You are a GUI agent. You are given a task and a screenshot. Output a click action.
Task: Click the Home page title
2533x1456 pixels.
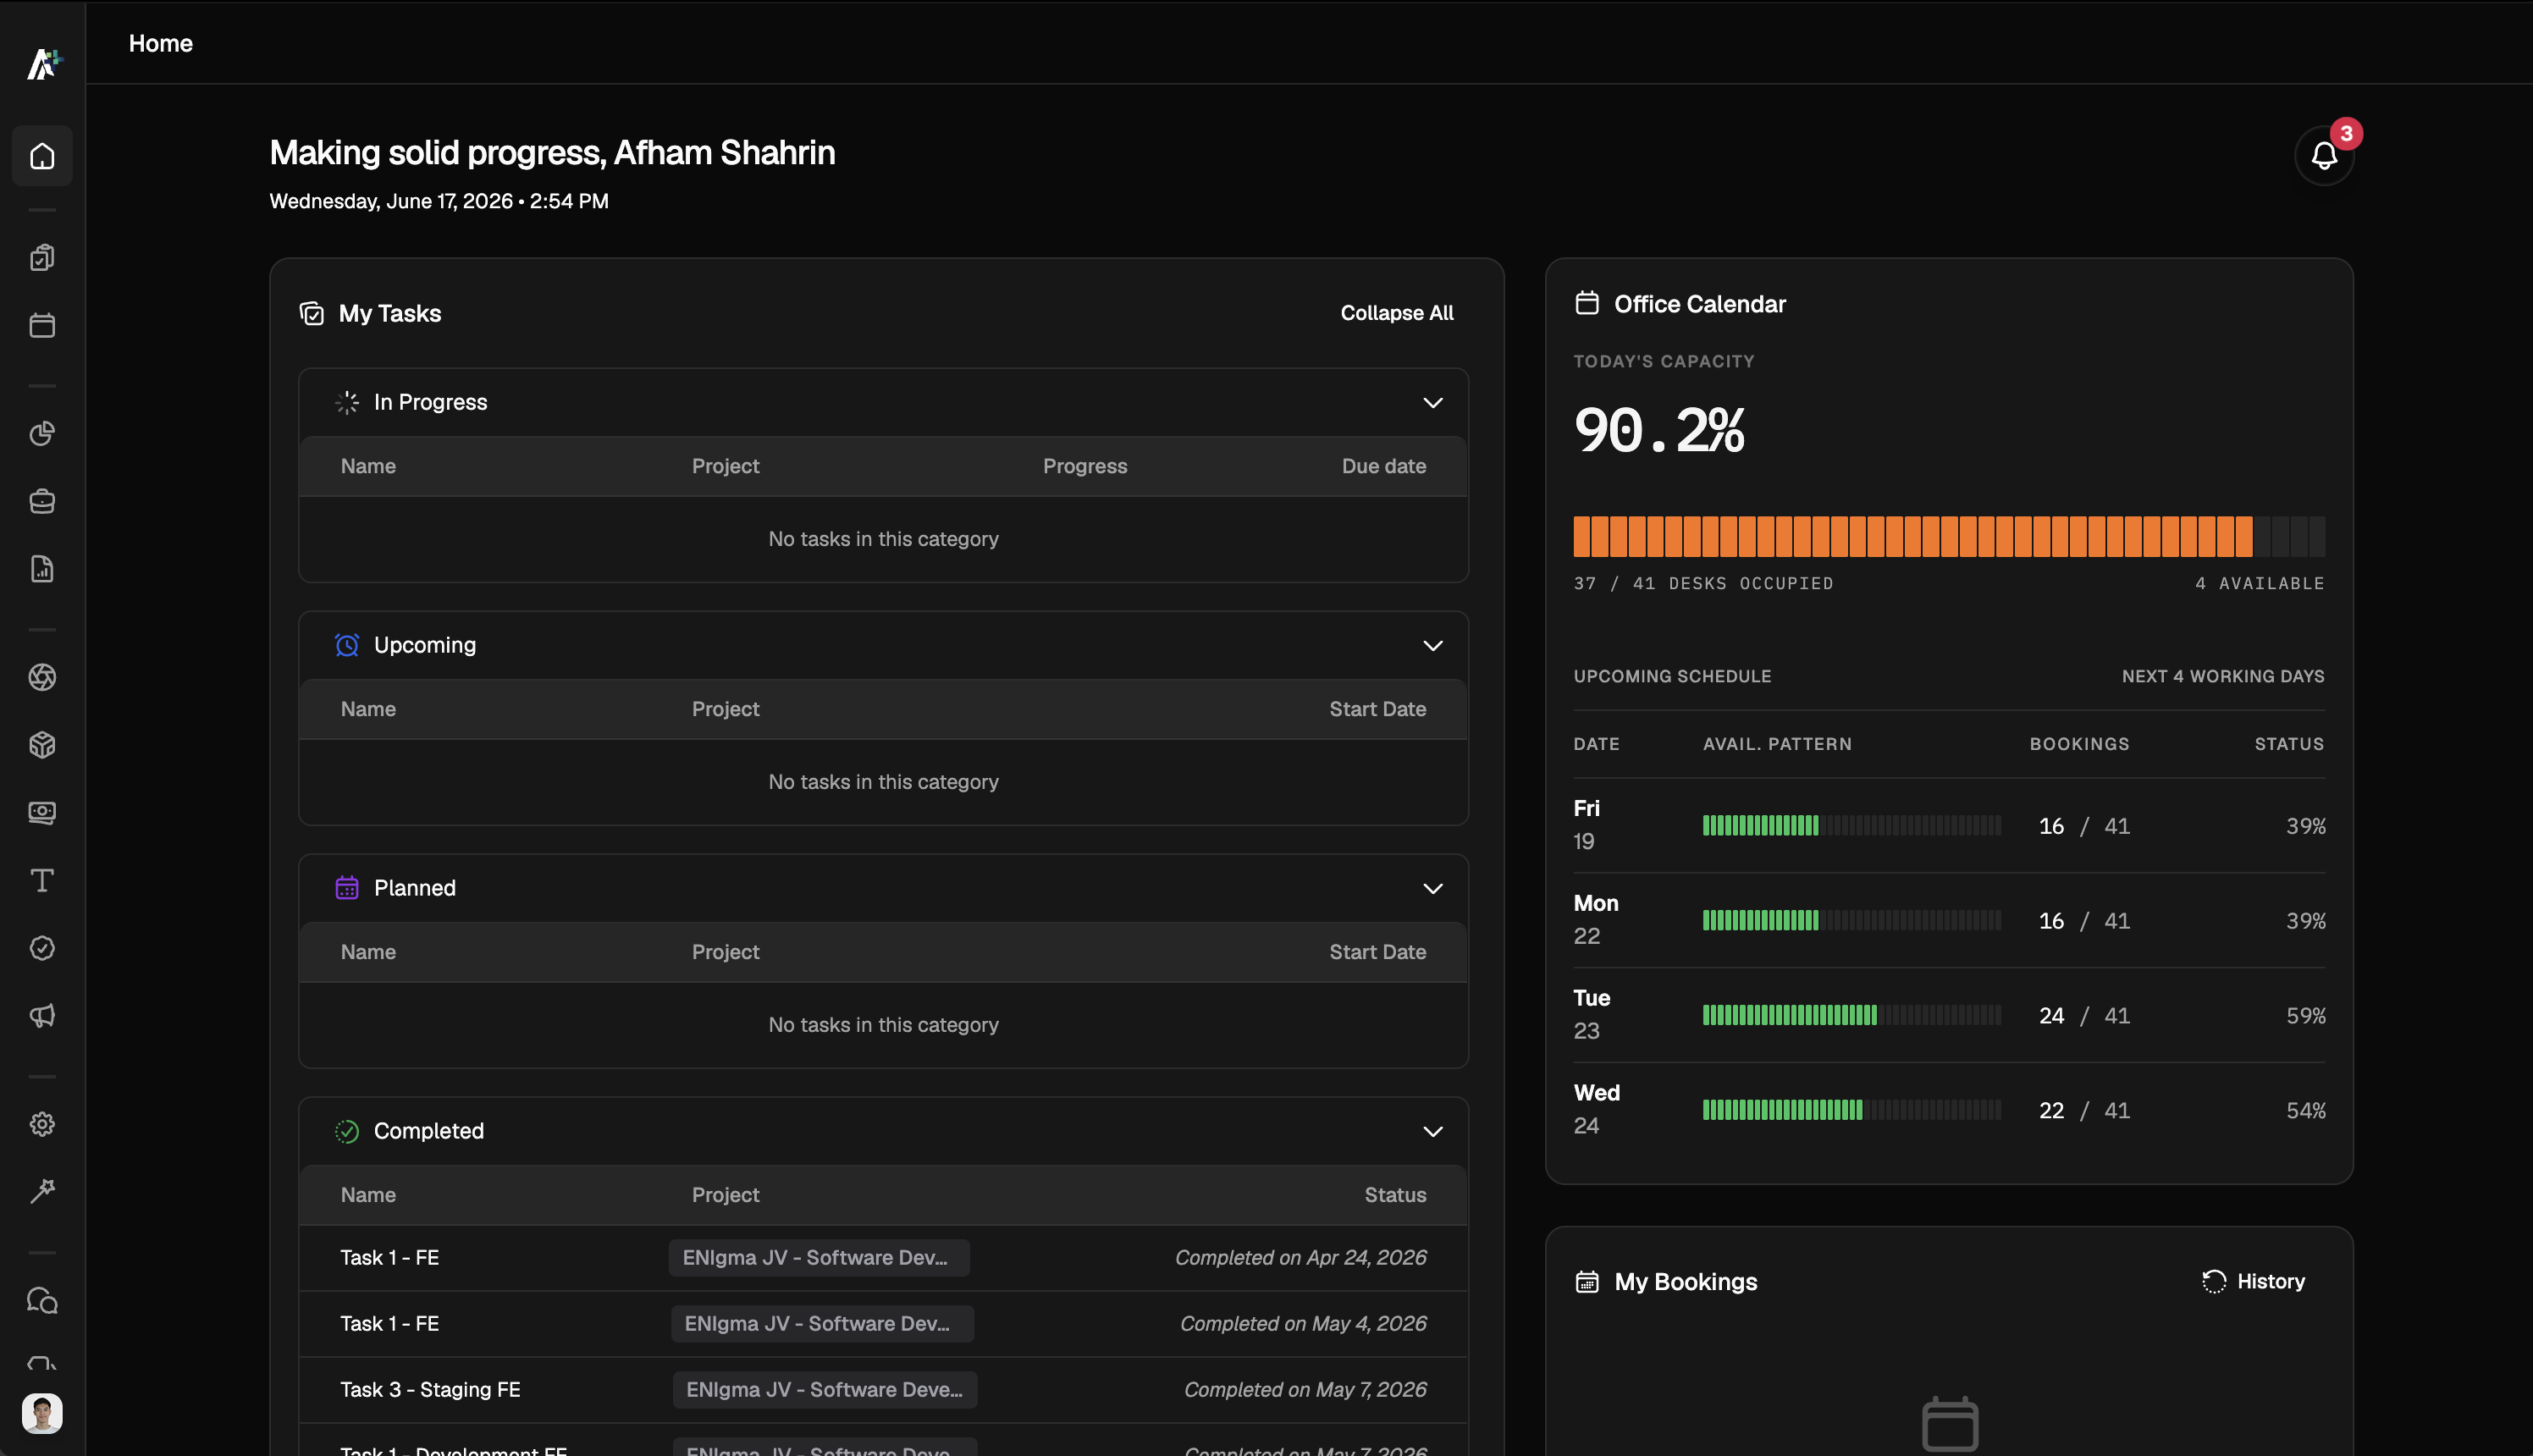pos(161,43)
